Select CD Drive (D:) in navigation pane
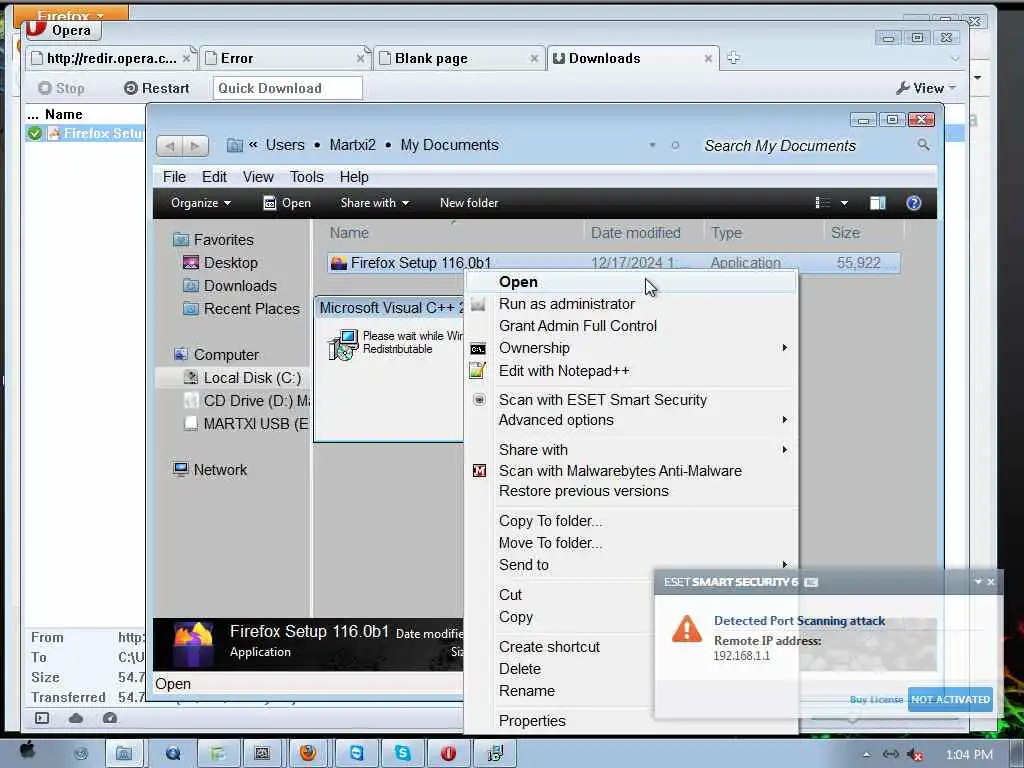 [247, 401]
